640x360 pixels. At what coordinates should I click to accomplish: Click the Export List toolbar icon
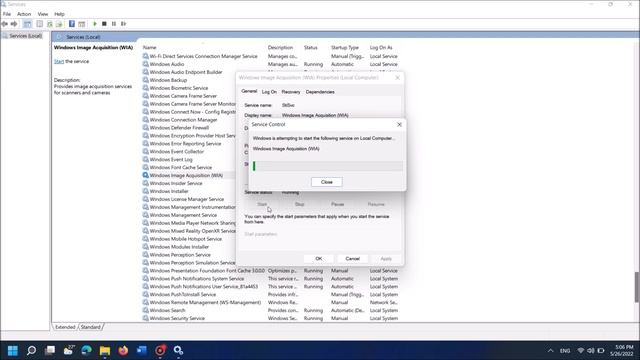[59, 24]
